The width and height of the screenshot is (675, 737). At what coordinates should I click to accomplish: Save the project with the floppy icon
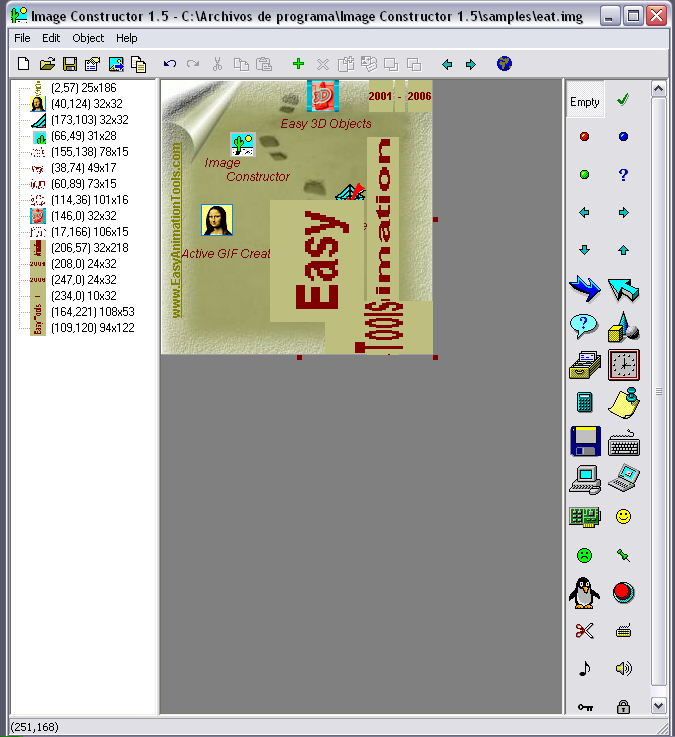(x=70, y=63)
